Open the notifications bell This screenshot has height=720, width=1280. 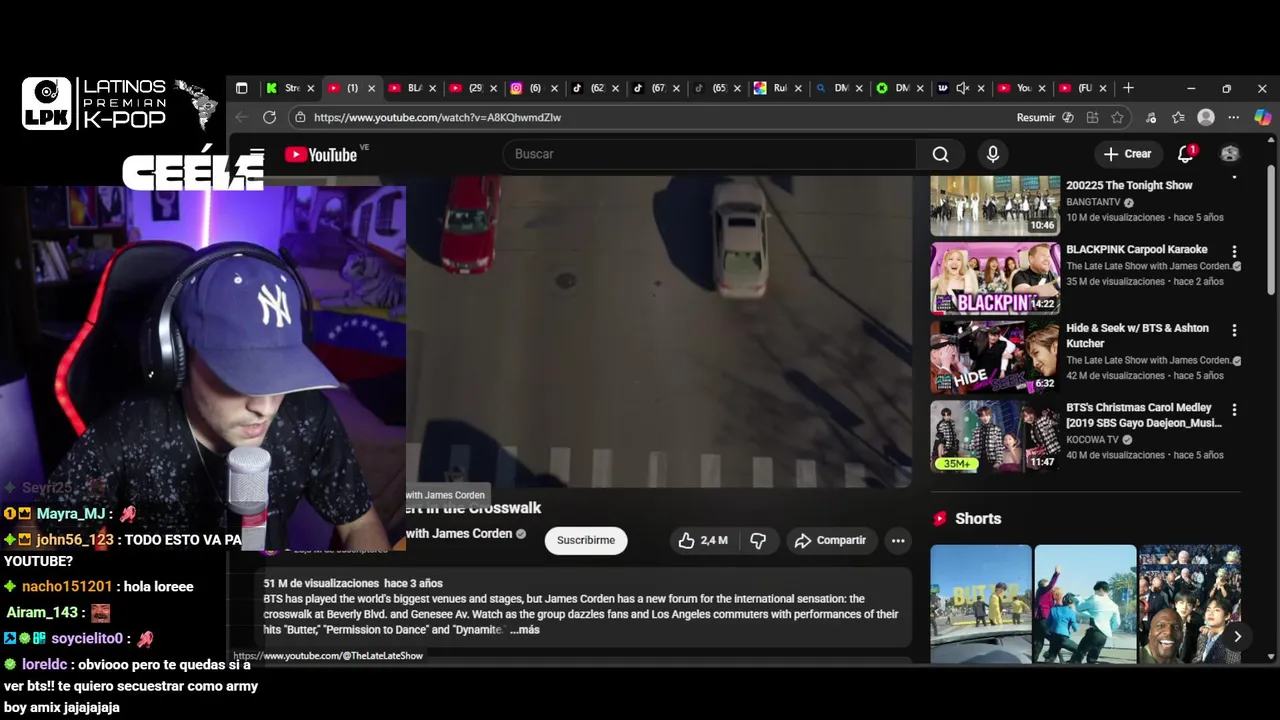tap(1186, 154)
